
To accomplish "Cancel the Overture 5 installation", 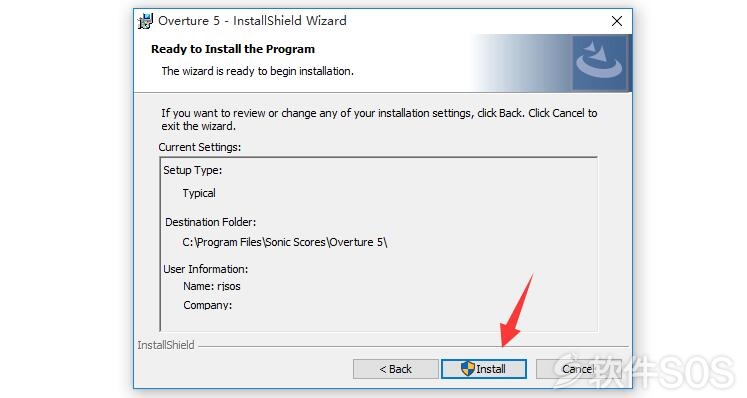I will click(578, 369).
